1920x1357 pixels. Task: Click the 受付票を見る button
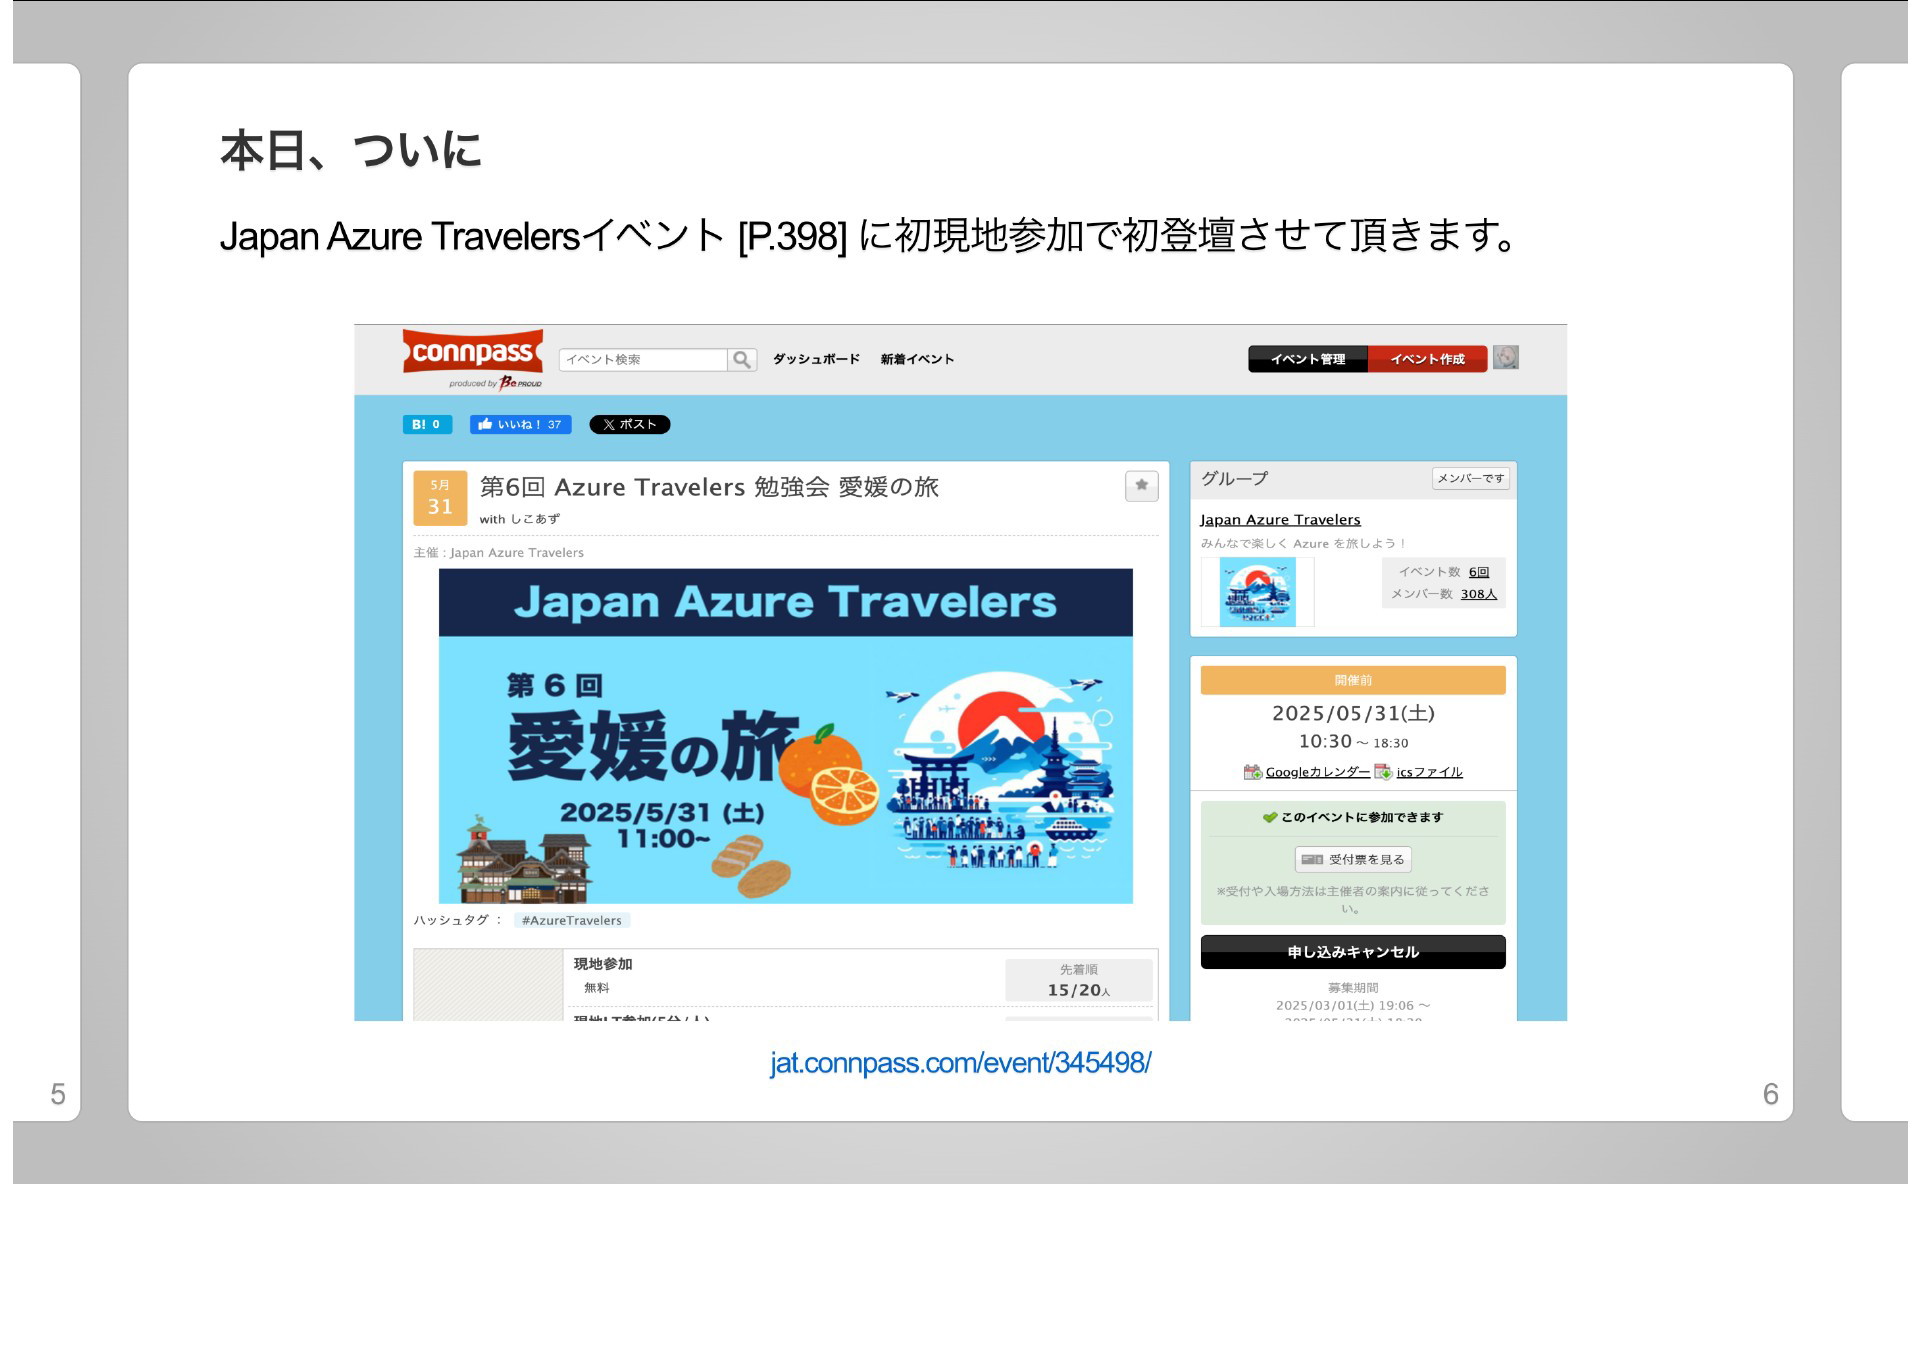1353,859
